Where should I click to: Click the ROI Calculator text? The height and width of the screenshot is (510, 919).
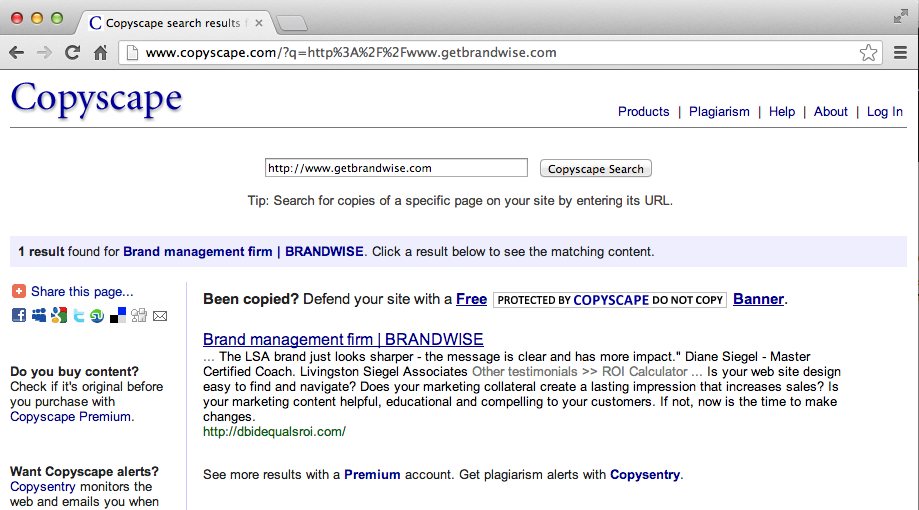tap(645, 372)
